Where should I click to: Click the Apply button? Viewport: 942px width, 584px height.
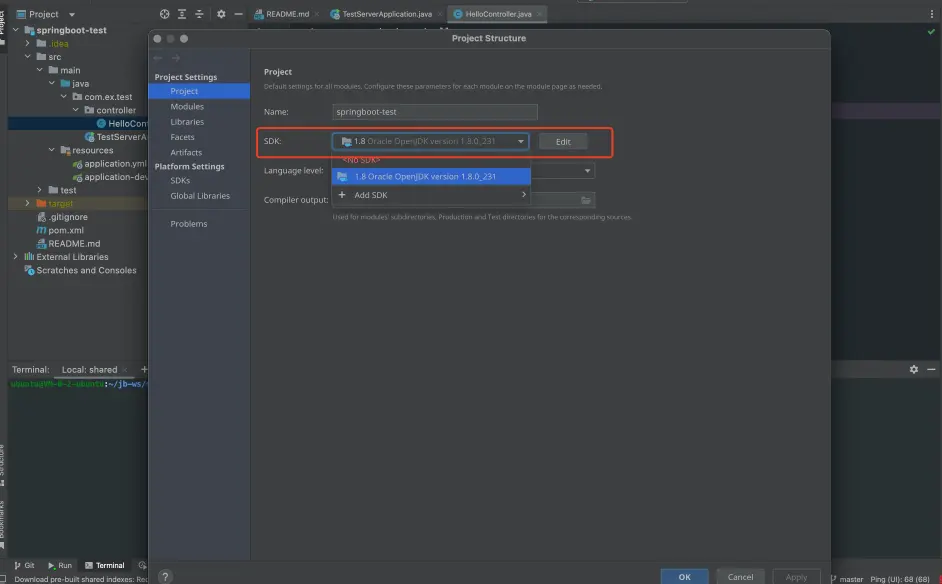796,577
